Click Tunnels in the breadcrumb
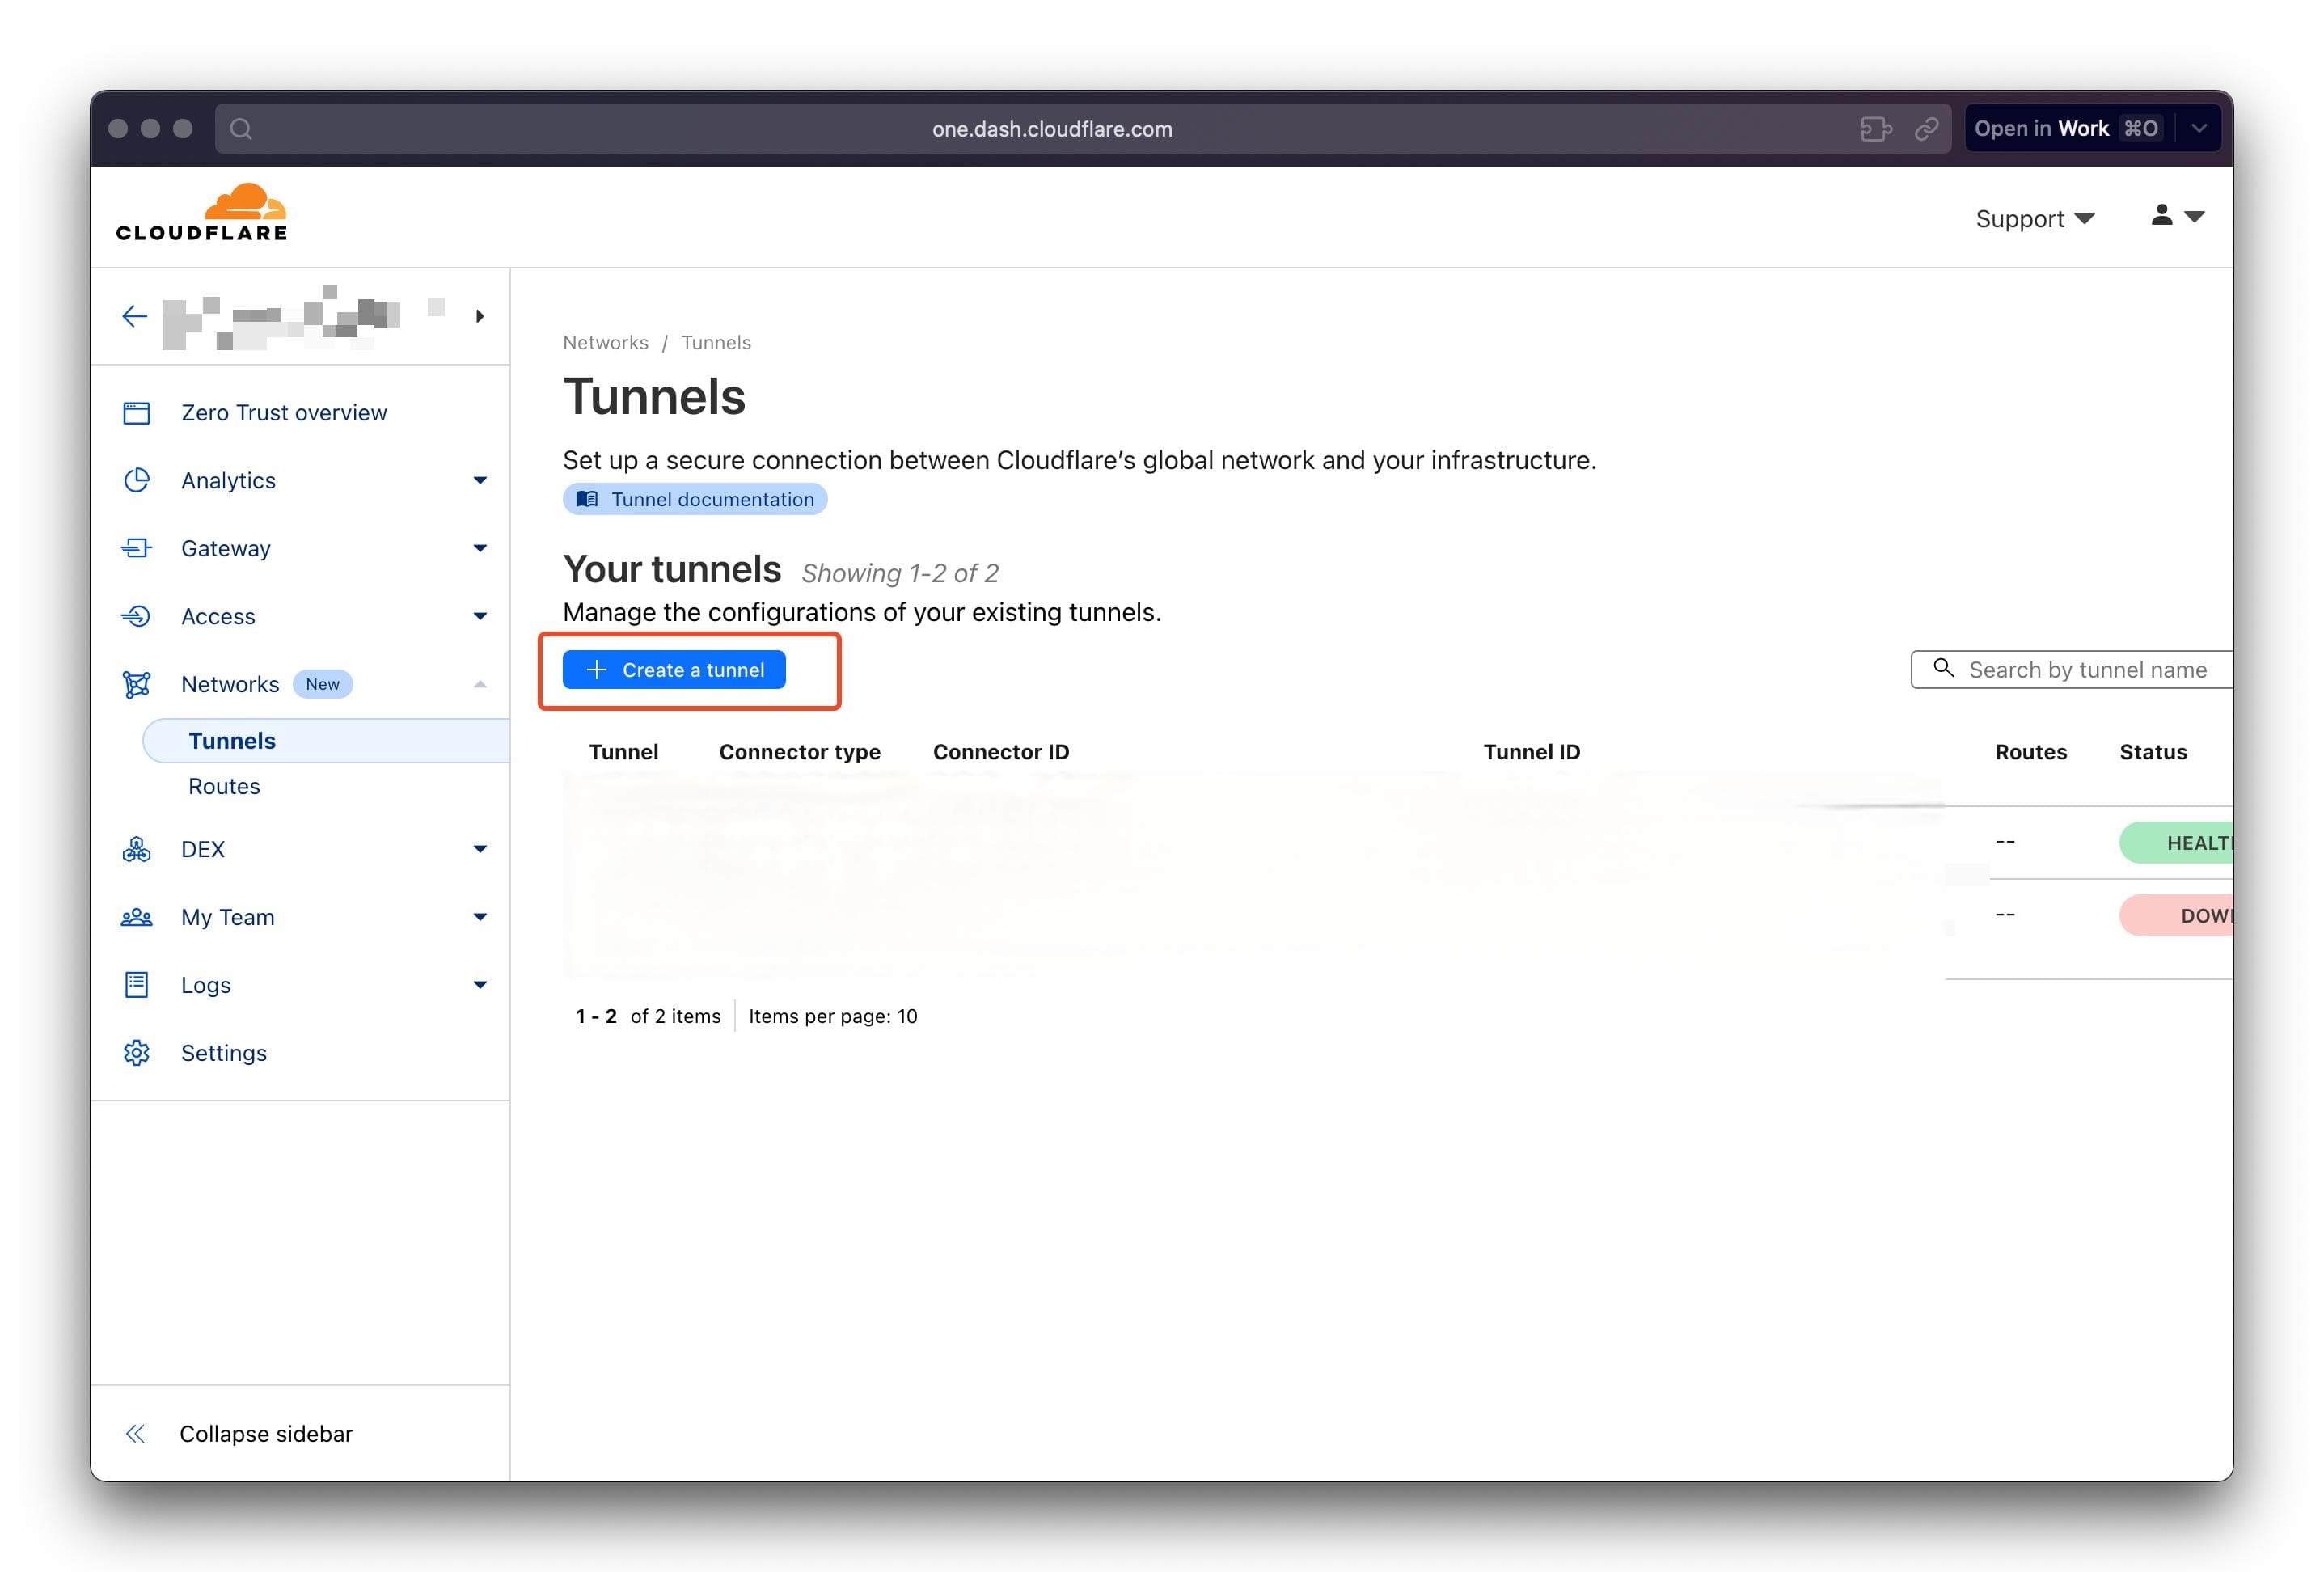Screen dimensions: 2324x1572 pyautogui.click(x=716, y=343)
